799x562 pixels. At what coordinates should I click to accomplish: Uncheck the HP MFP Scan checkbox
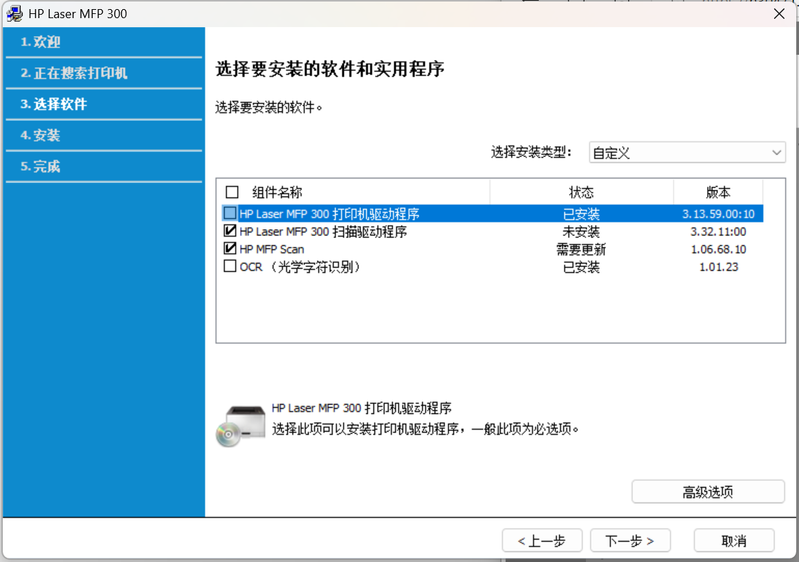coord(230,249)
